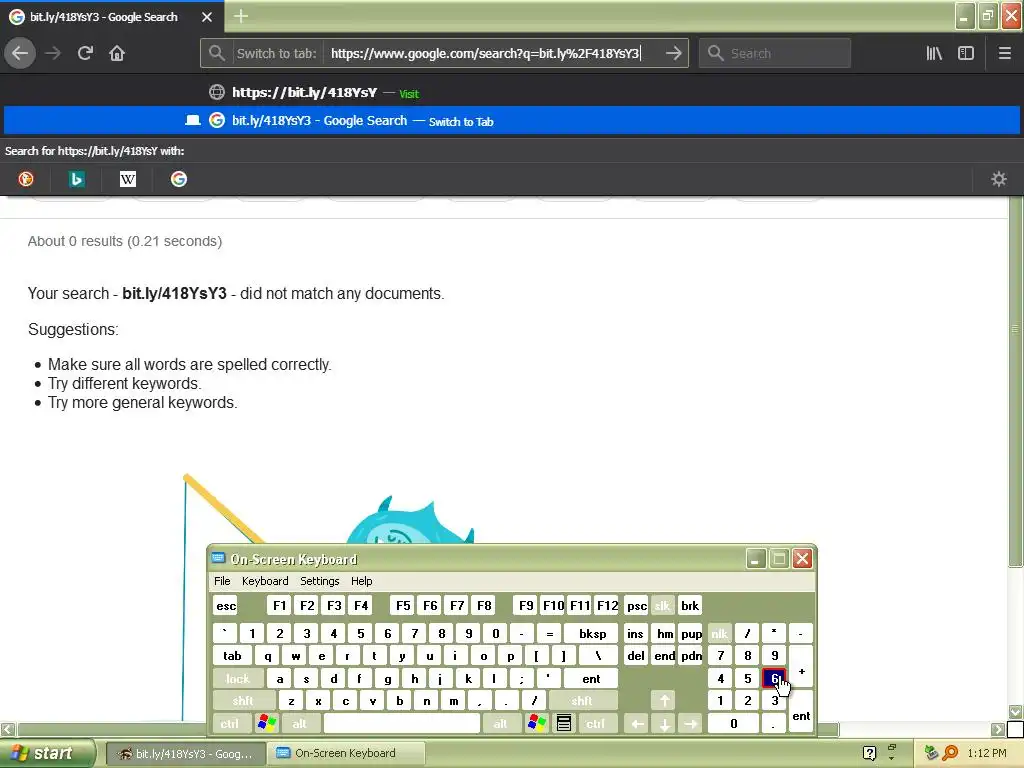Toggle the left alt key on the keyboard
Viewport: 1024px width, 768px height.
[300, 724]
